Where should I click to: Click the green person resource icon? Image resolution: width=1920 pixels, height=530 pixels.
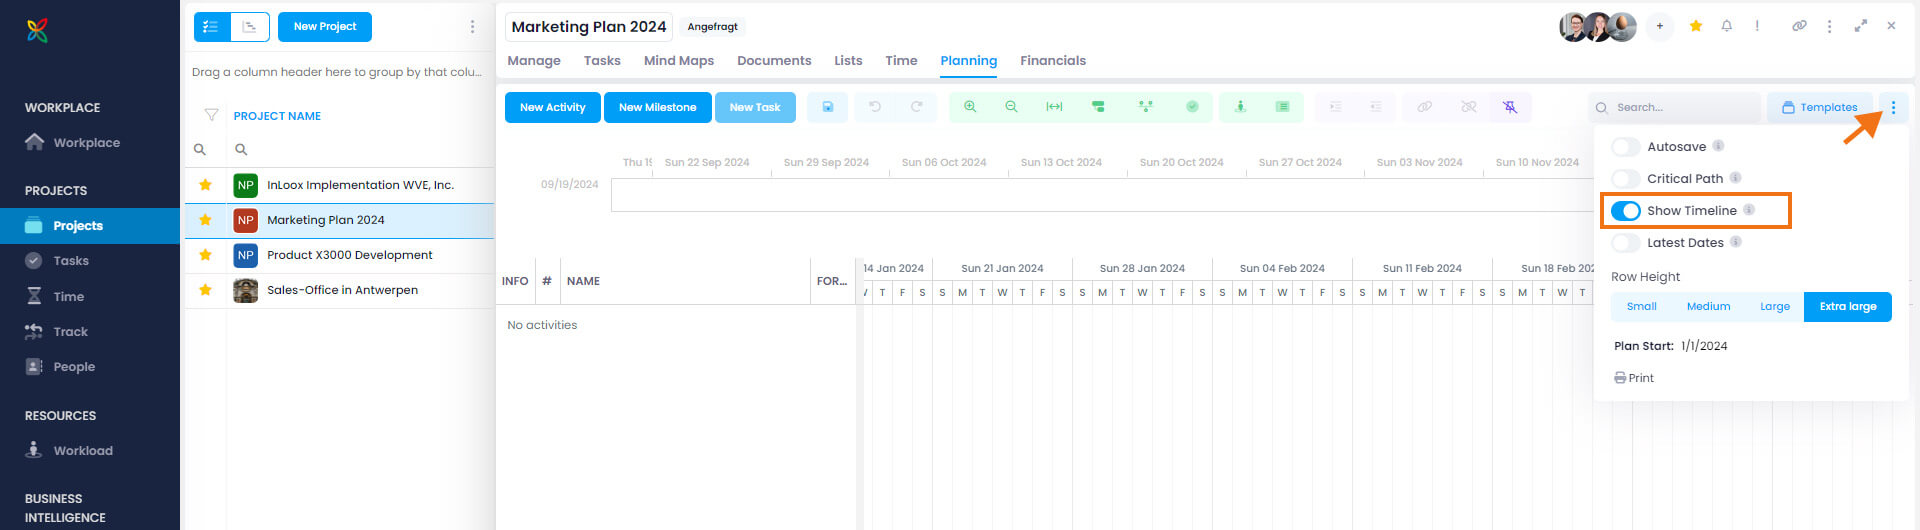pyautogui.click(x=1240, y=107)
